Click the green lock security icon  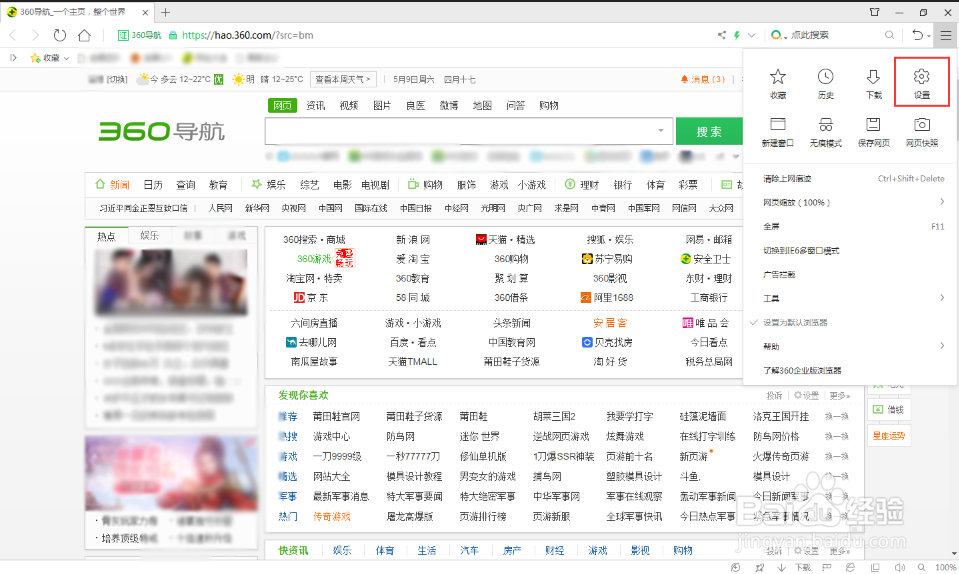[173, 35]
